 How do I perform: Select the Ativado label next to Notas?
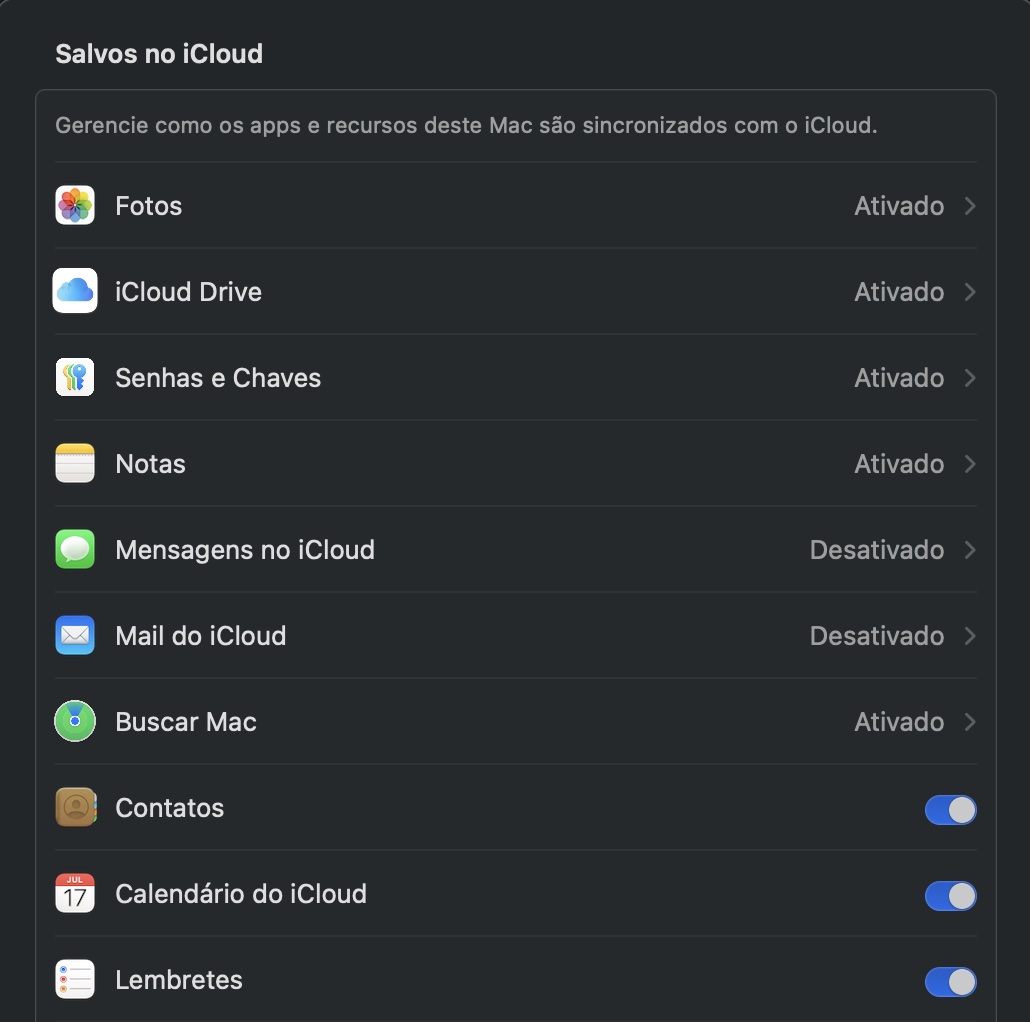(x=898, y=463)
